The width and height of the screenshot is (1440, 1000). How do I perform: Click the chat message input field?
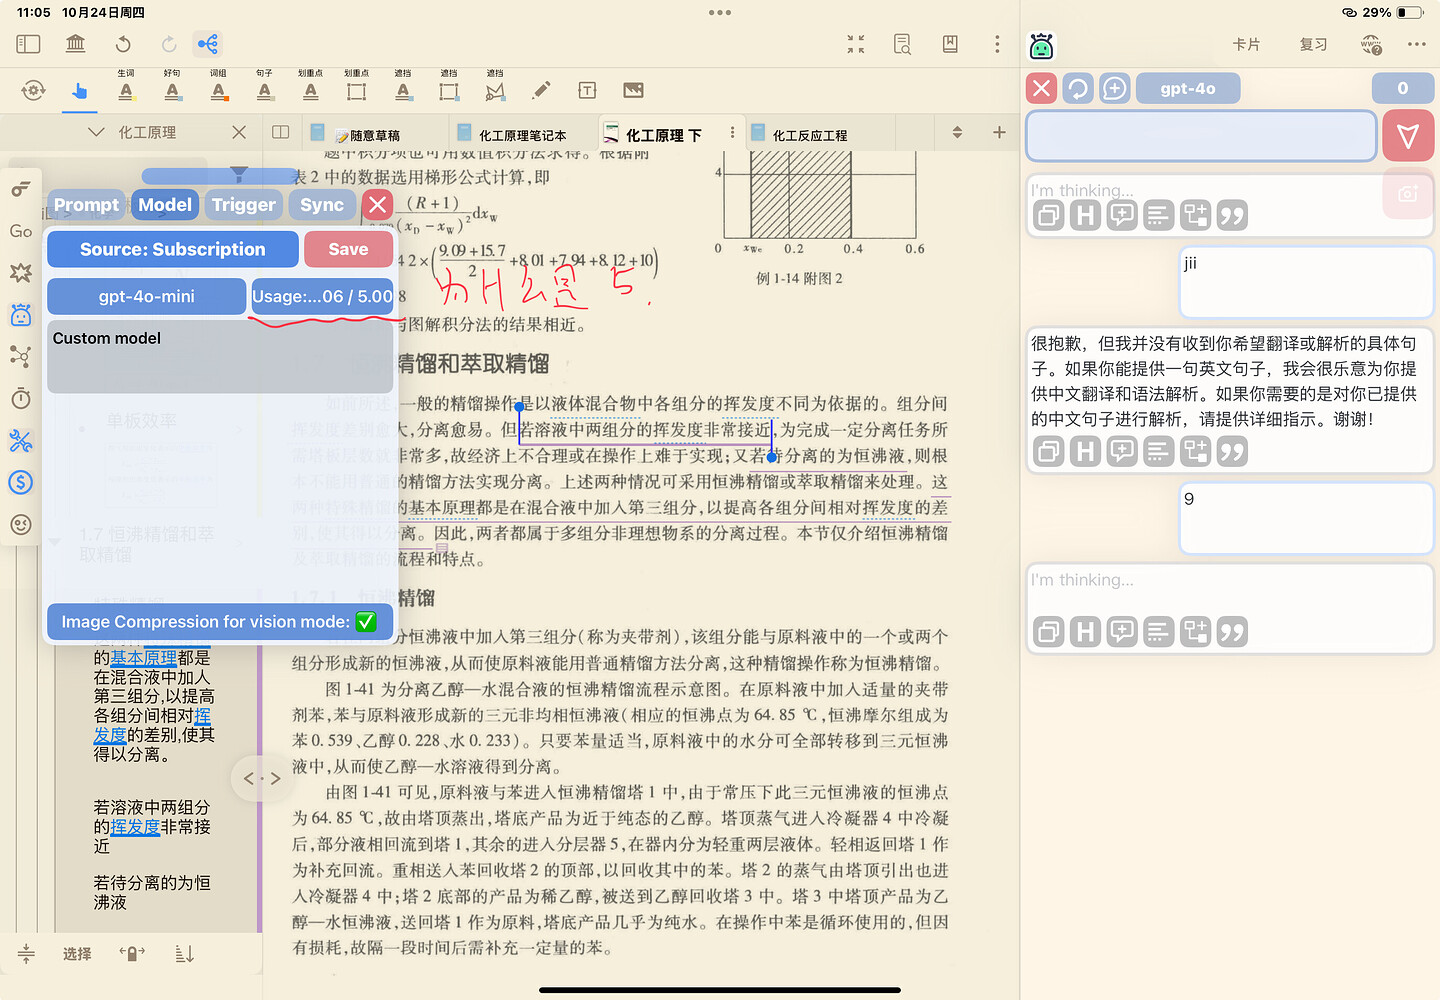1201,136
